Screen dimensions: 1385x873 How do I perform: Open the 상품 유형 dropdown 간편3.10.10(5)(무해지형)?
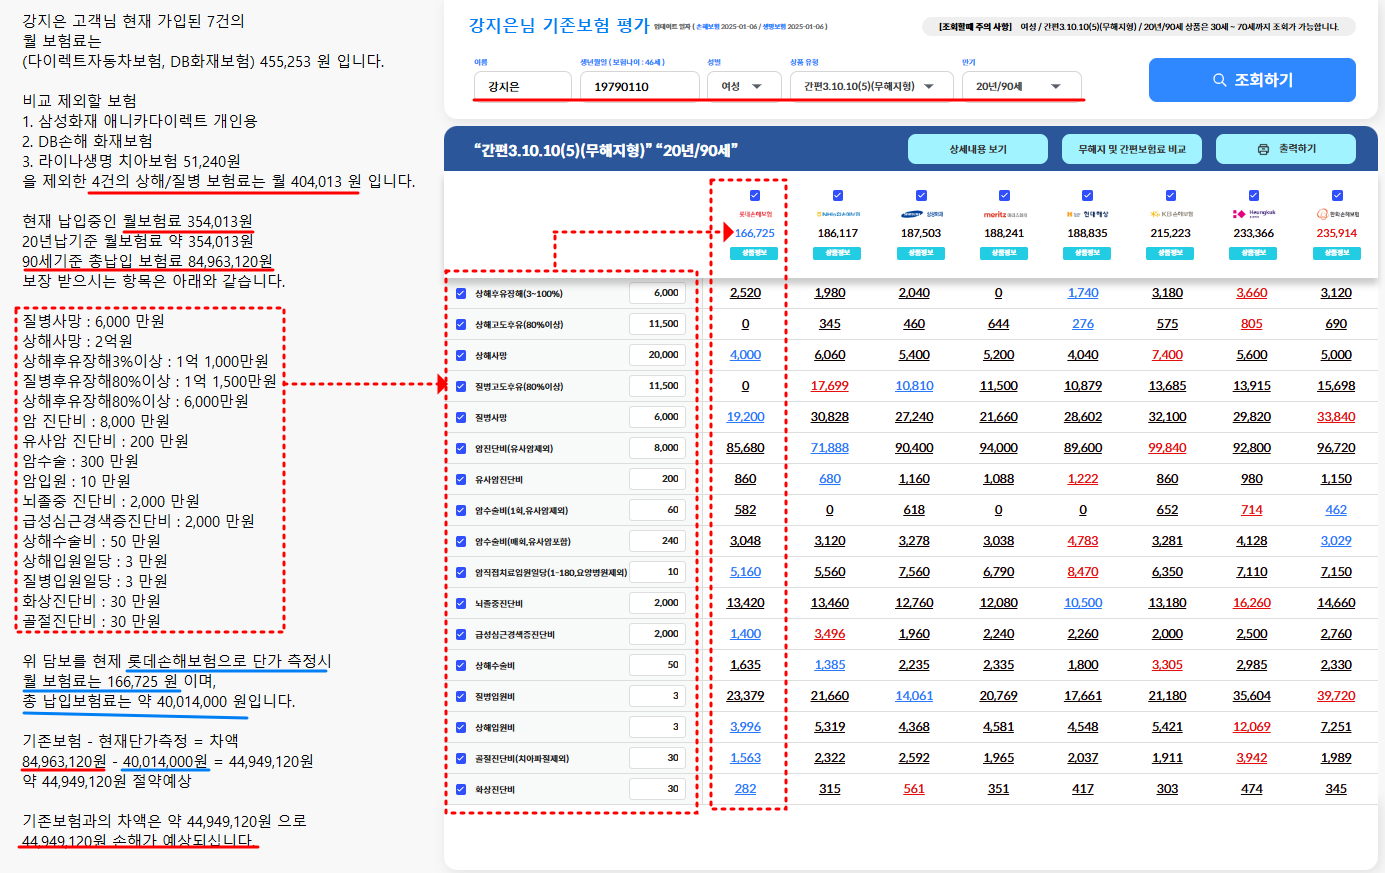pyautogui.click(x=871, y=86)
